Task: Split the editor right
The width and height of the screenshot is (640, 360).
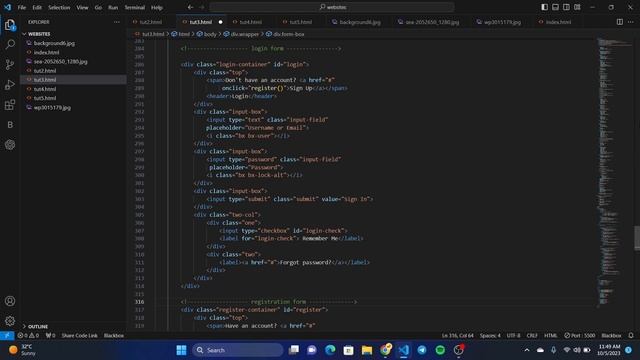Action: click(x=620, y=22)
